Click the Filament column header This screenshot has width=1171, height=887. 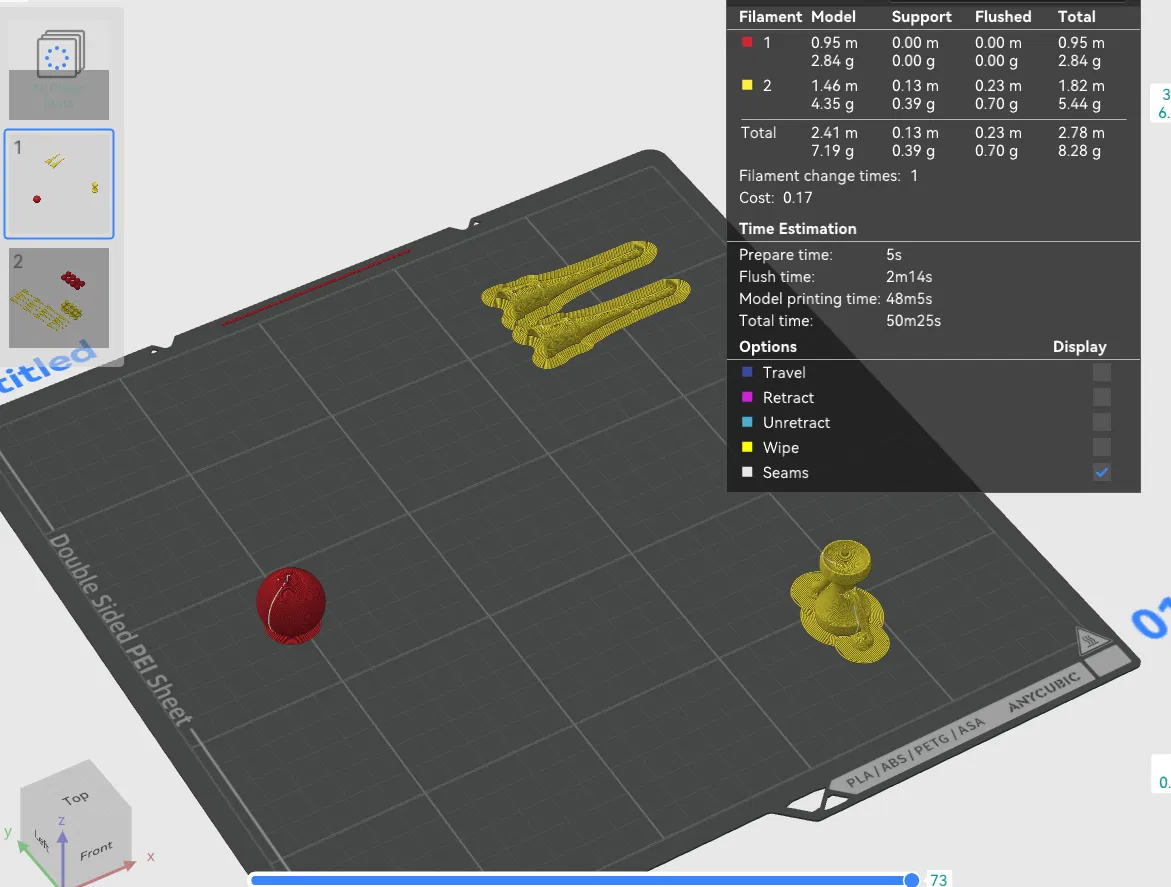pos(770,16)
